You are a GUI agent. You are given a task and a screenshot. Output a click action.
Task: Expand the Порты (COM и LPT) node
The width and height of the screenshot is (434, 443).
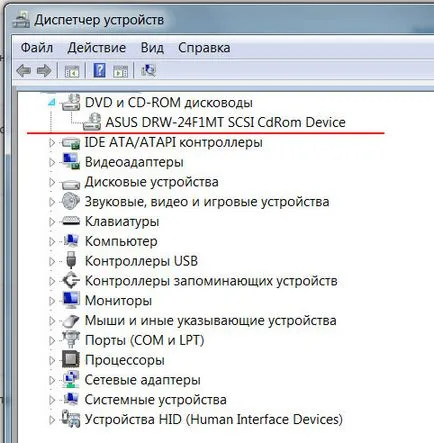[x=52, y=340]
